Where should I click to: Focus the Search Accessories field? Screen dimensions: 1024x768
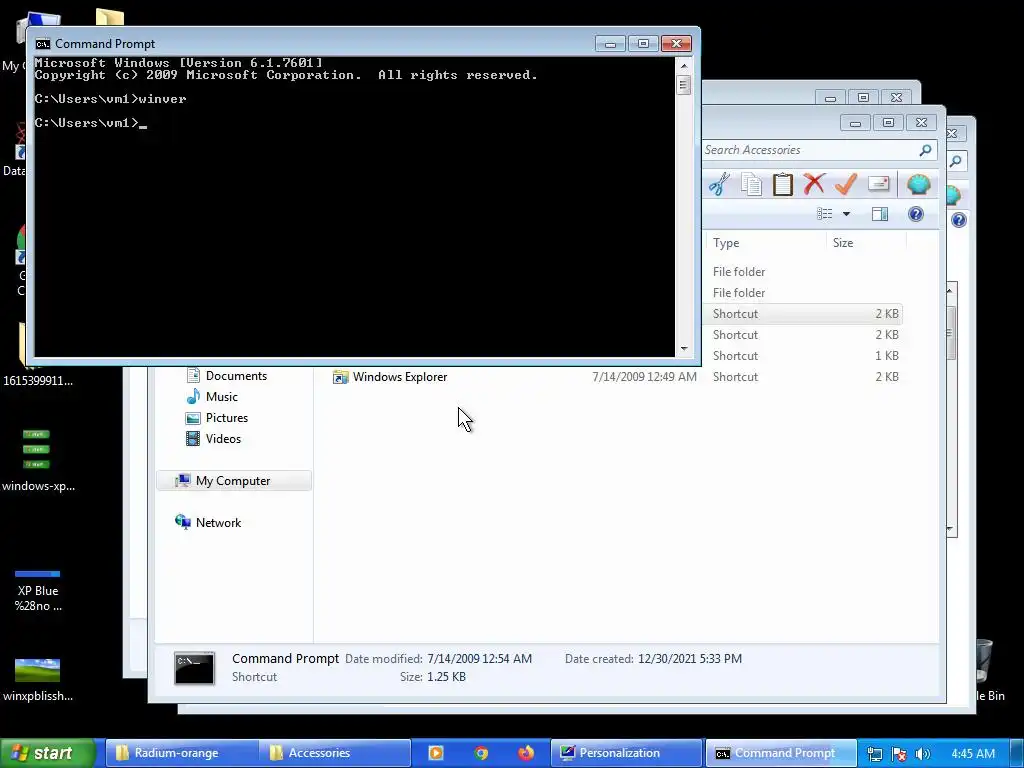[x=810, y=150]
